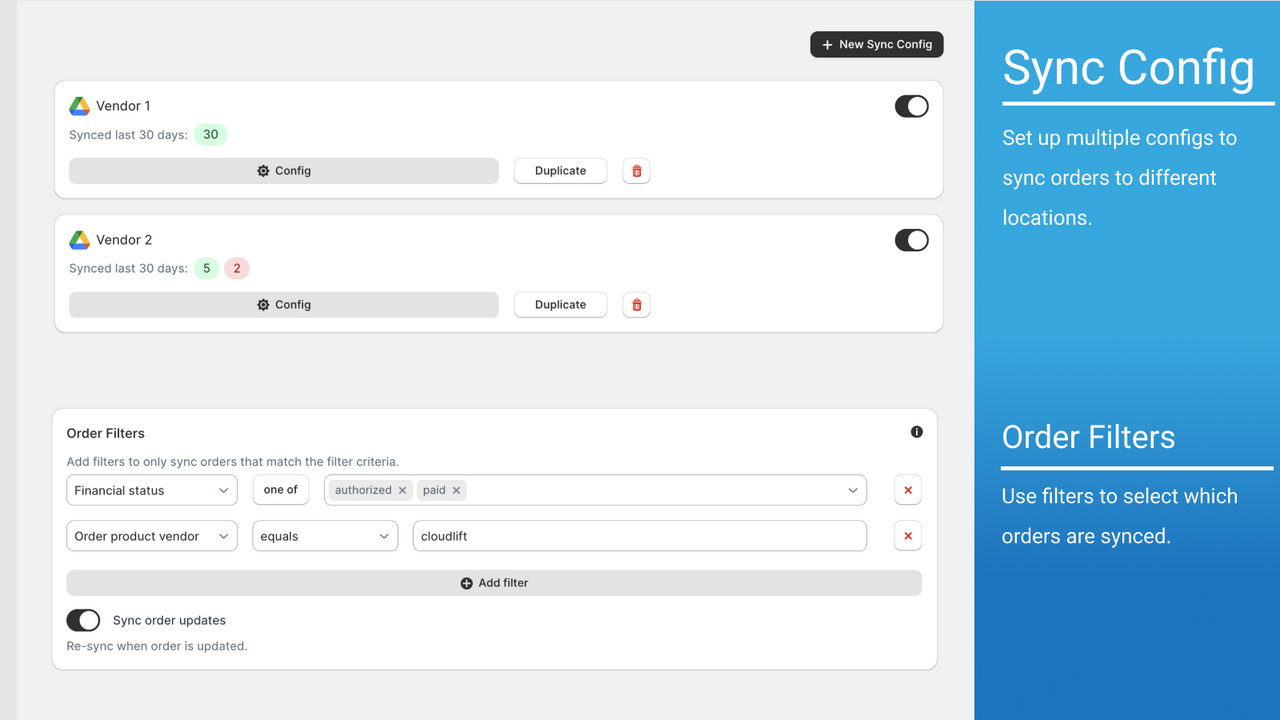Viewport: 1280px width, 720px height.
Task: Delete Vendor 1 using the red trash icon
Action: pos(636,171)
